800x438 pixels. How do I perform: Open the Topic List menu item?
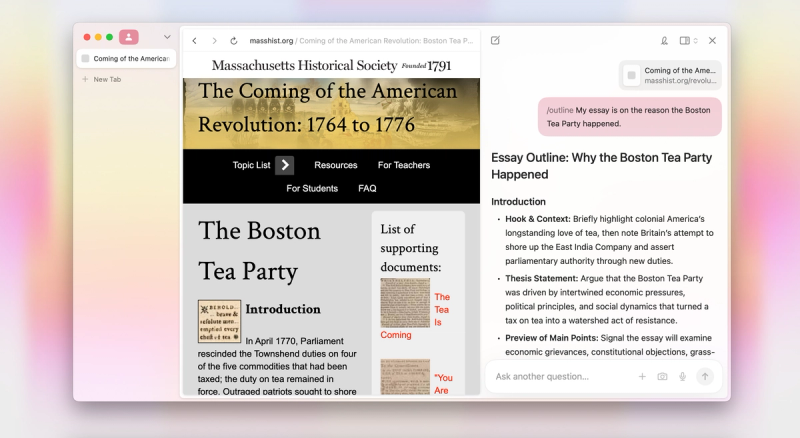point(251,165)
